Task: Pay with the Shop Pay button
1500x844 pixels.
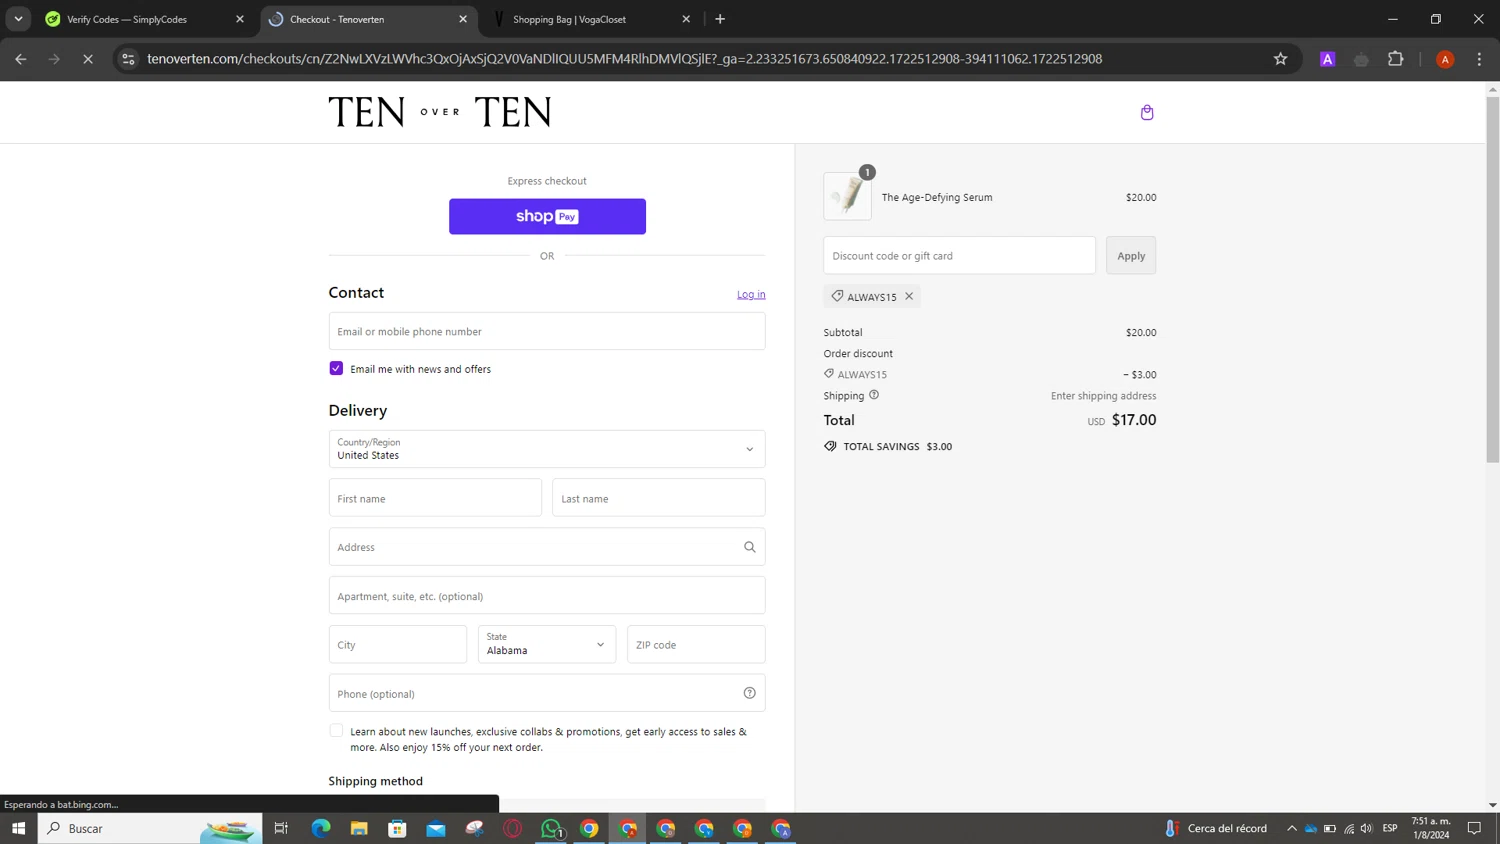Action: coord(547,216)
